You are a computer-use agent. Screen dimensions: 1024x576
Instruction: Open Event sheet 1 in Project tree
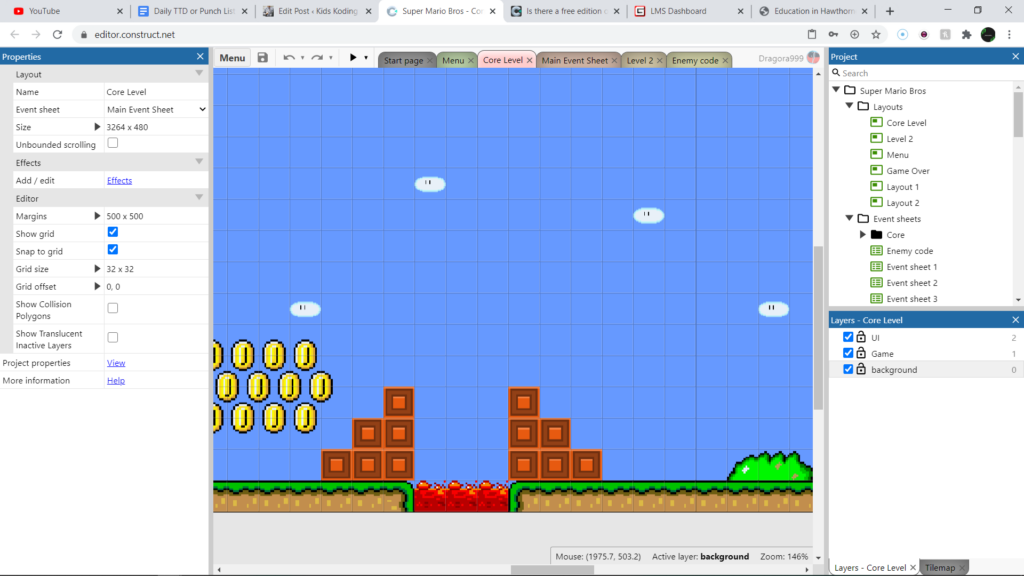(x=912, y=266)
